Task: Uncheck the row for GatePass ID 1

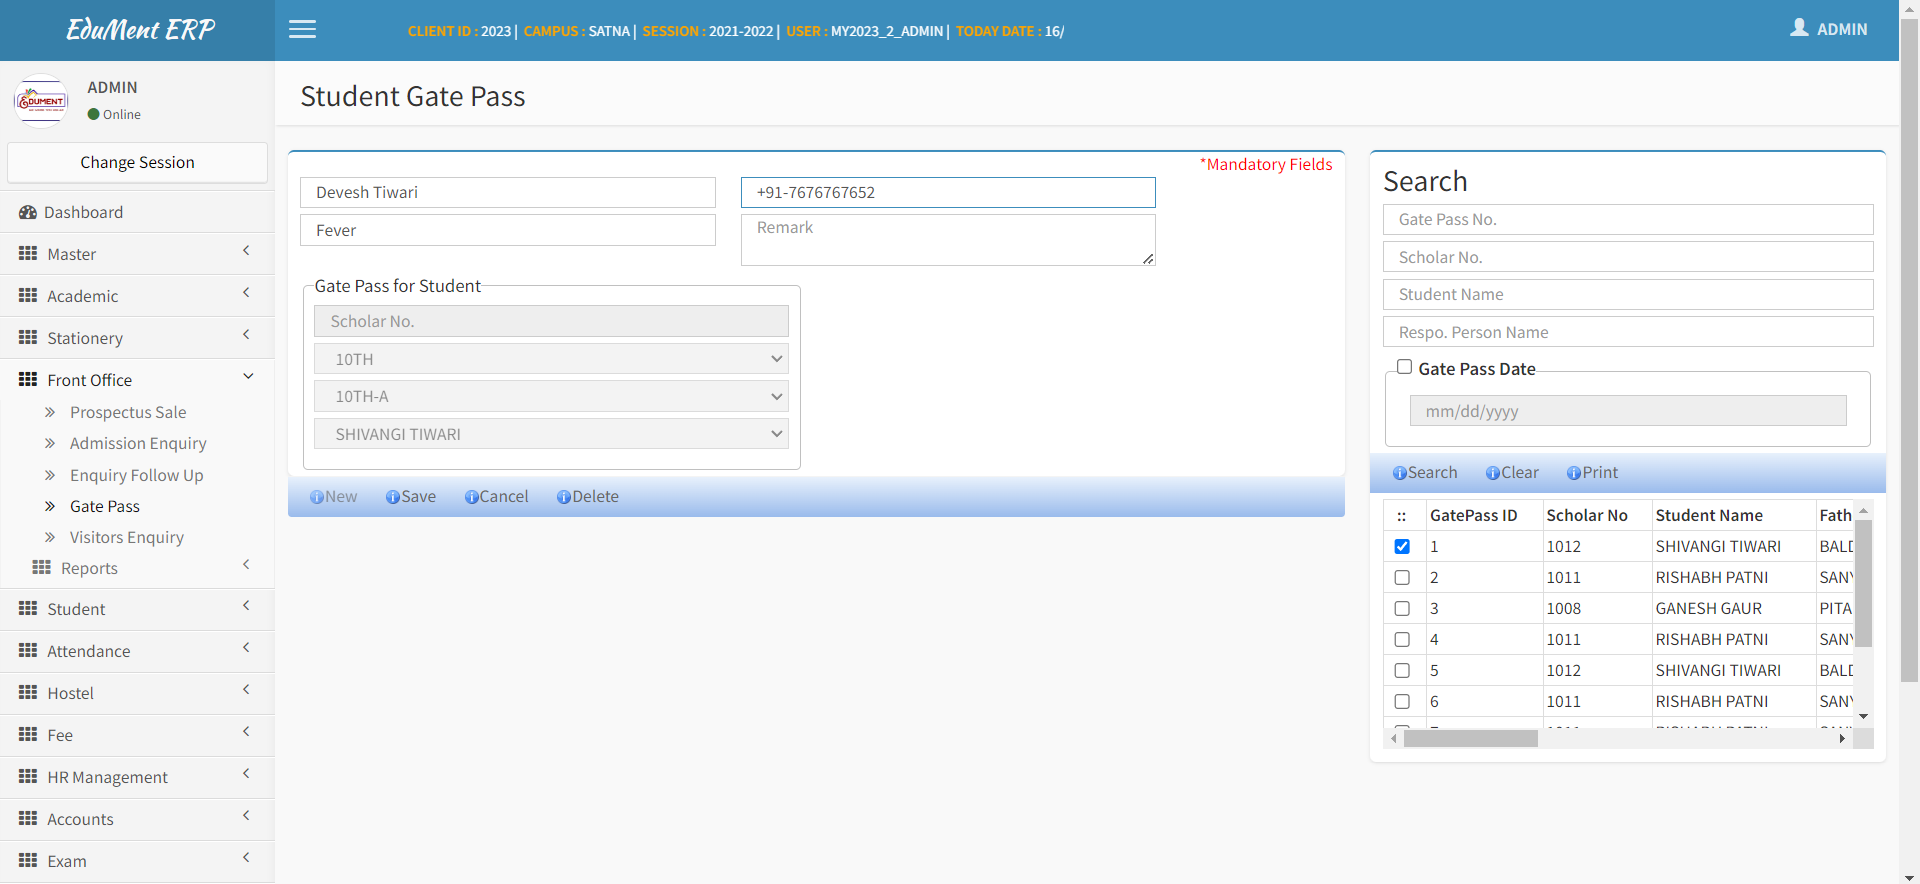Action: (1402, 546)
